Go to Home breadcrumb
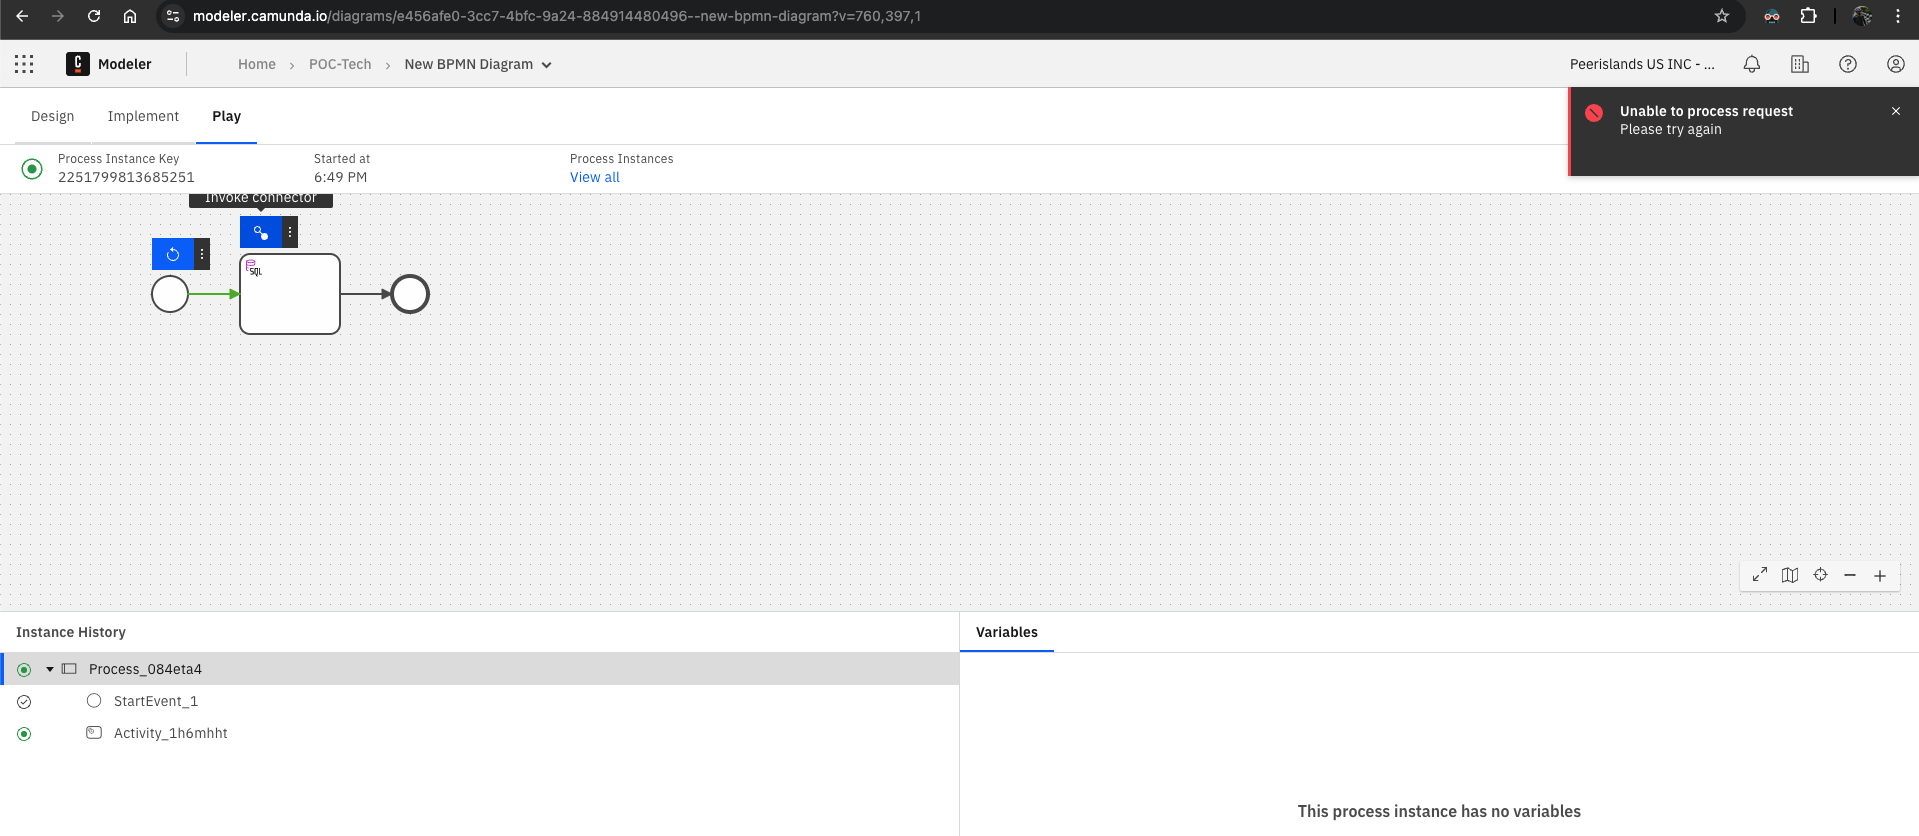The image size is (1919, 836). pyautogui.click(x=257, y=64)
